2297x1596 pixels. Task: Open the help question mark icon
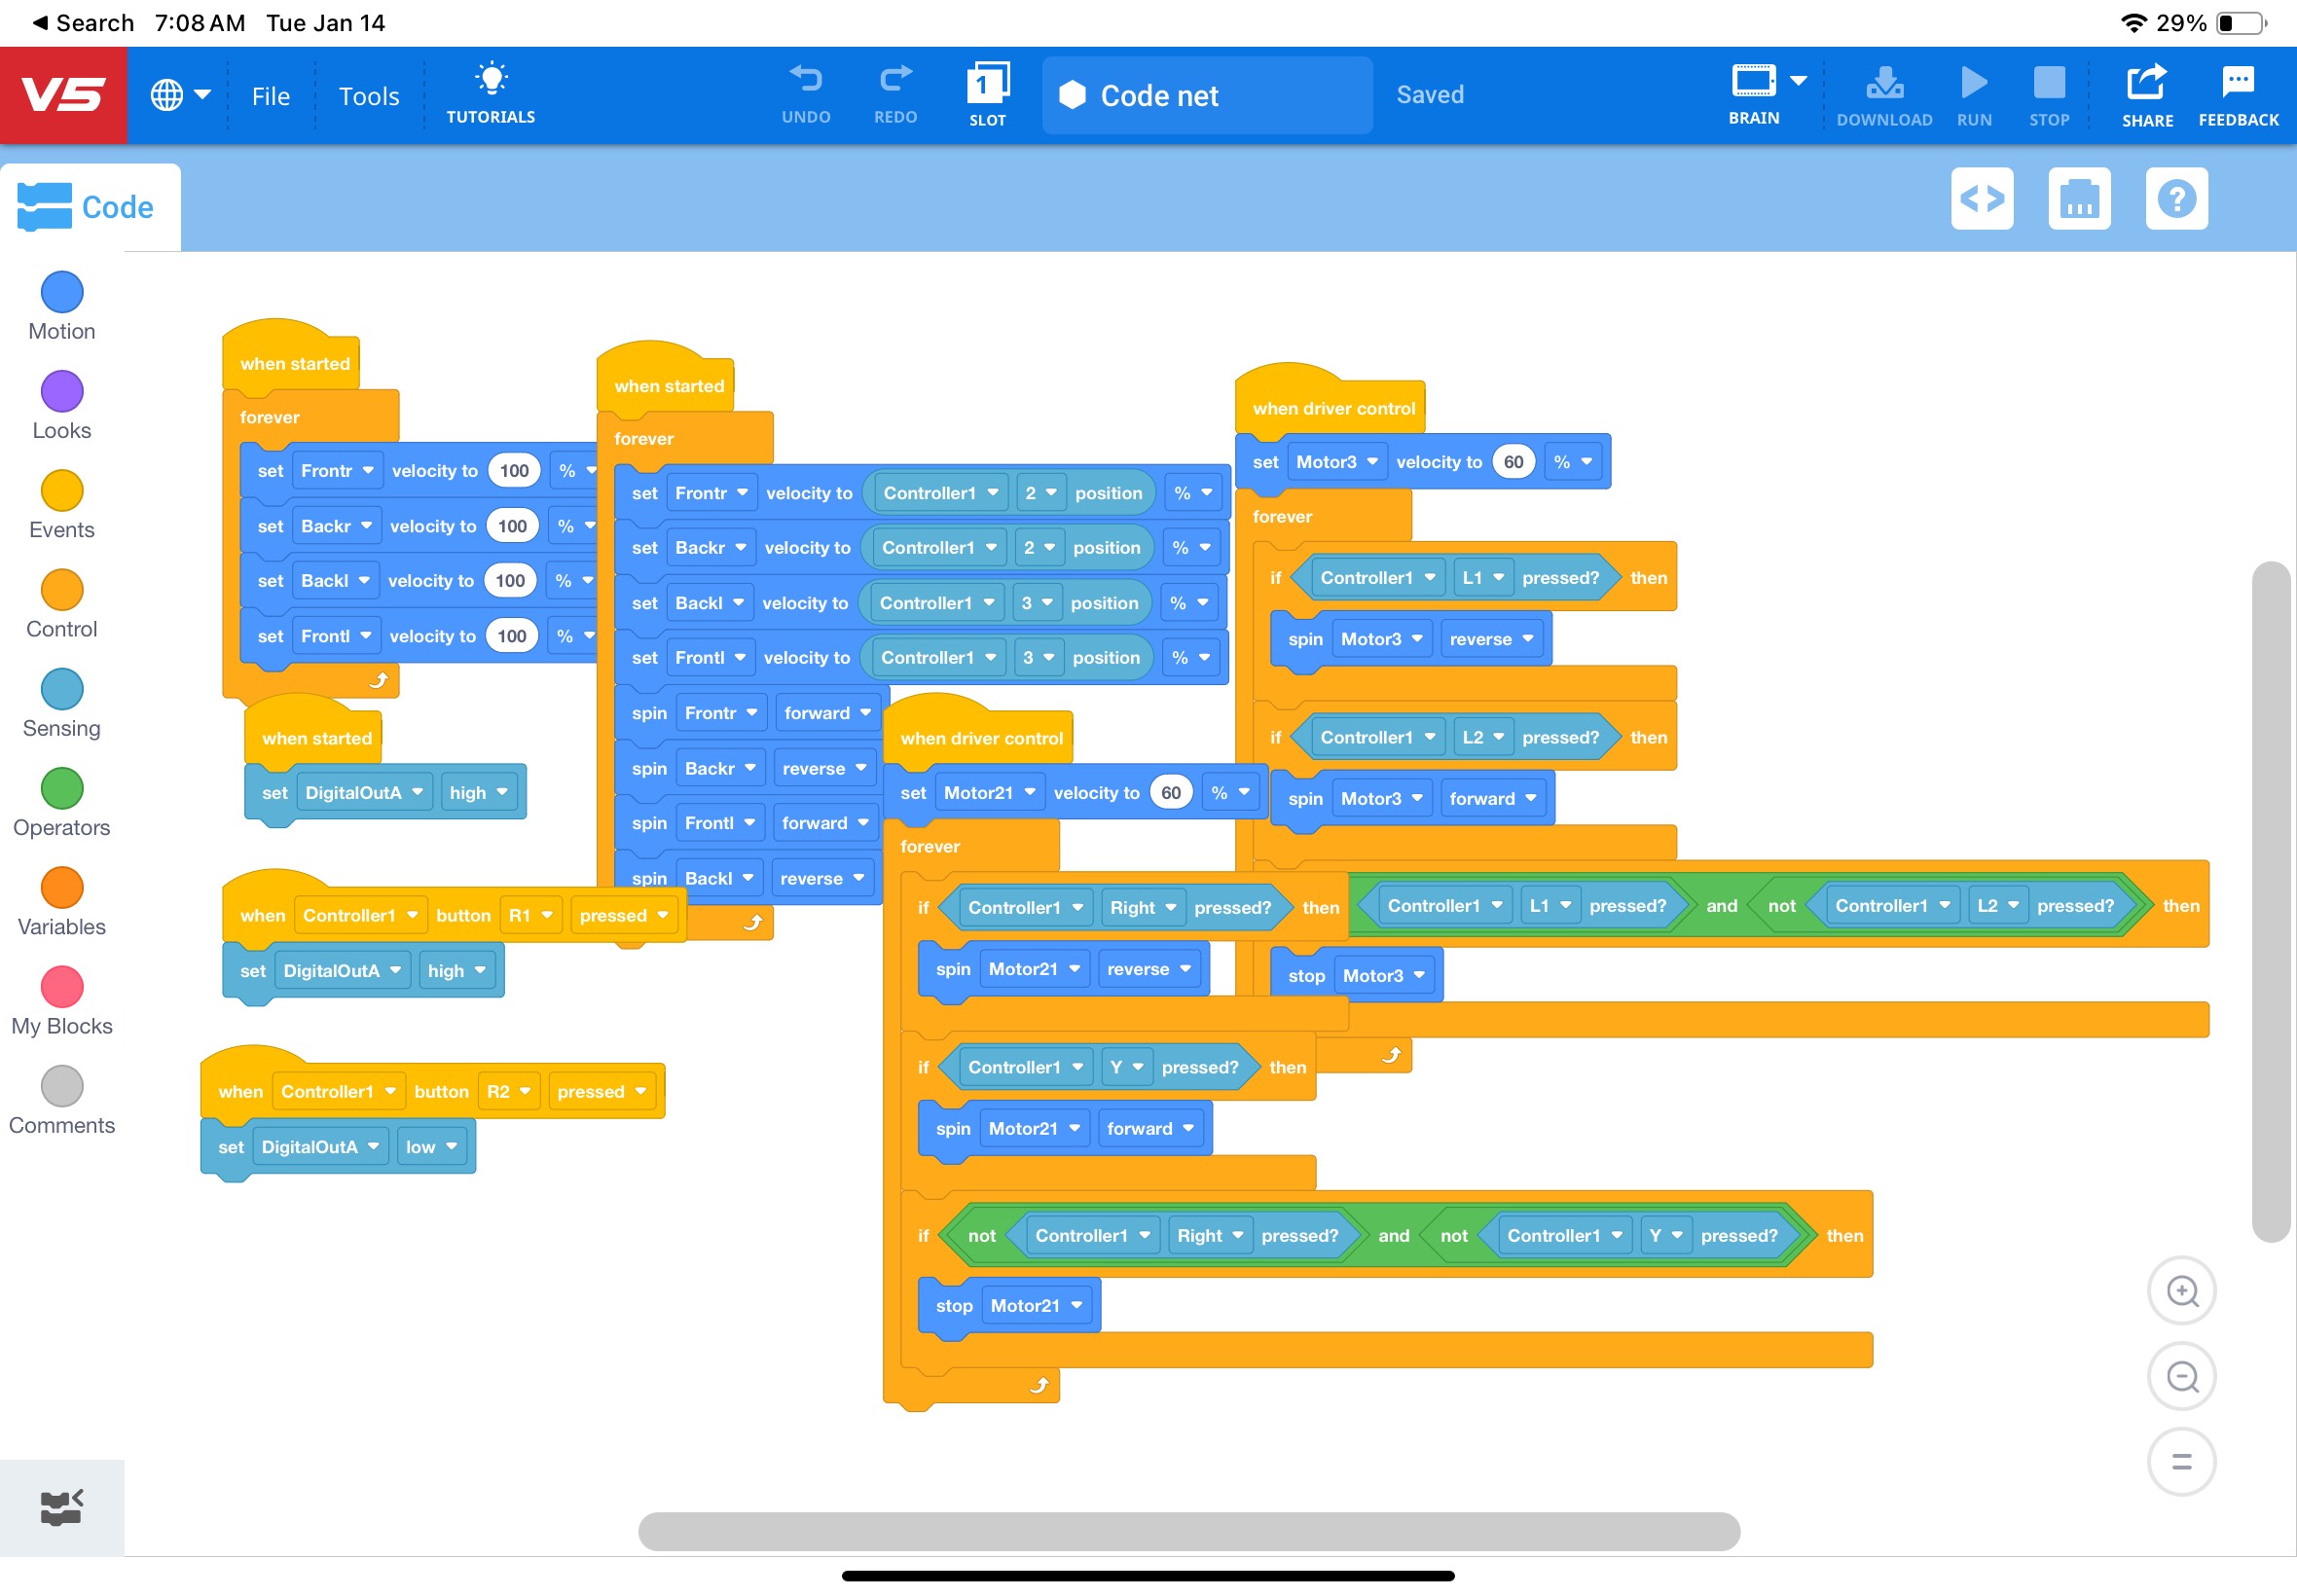tap(2176, 199)
